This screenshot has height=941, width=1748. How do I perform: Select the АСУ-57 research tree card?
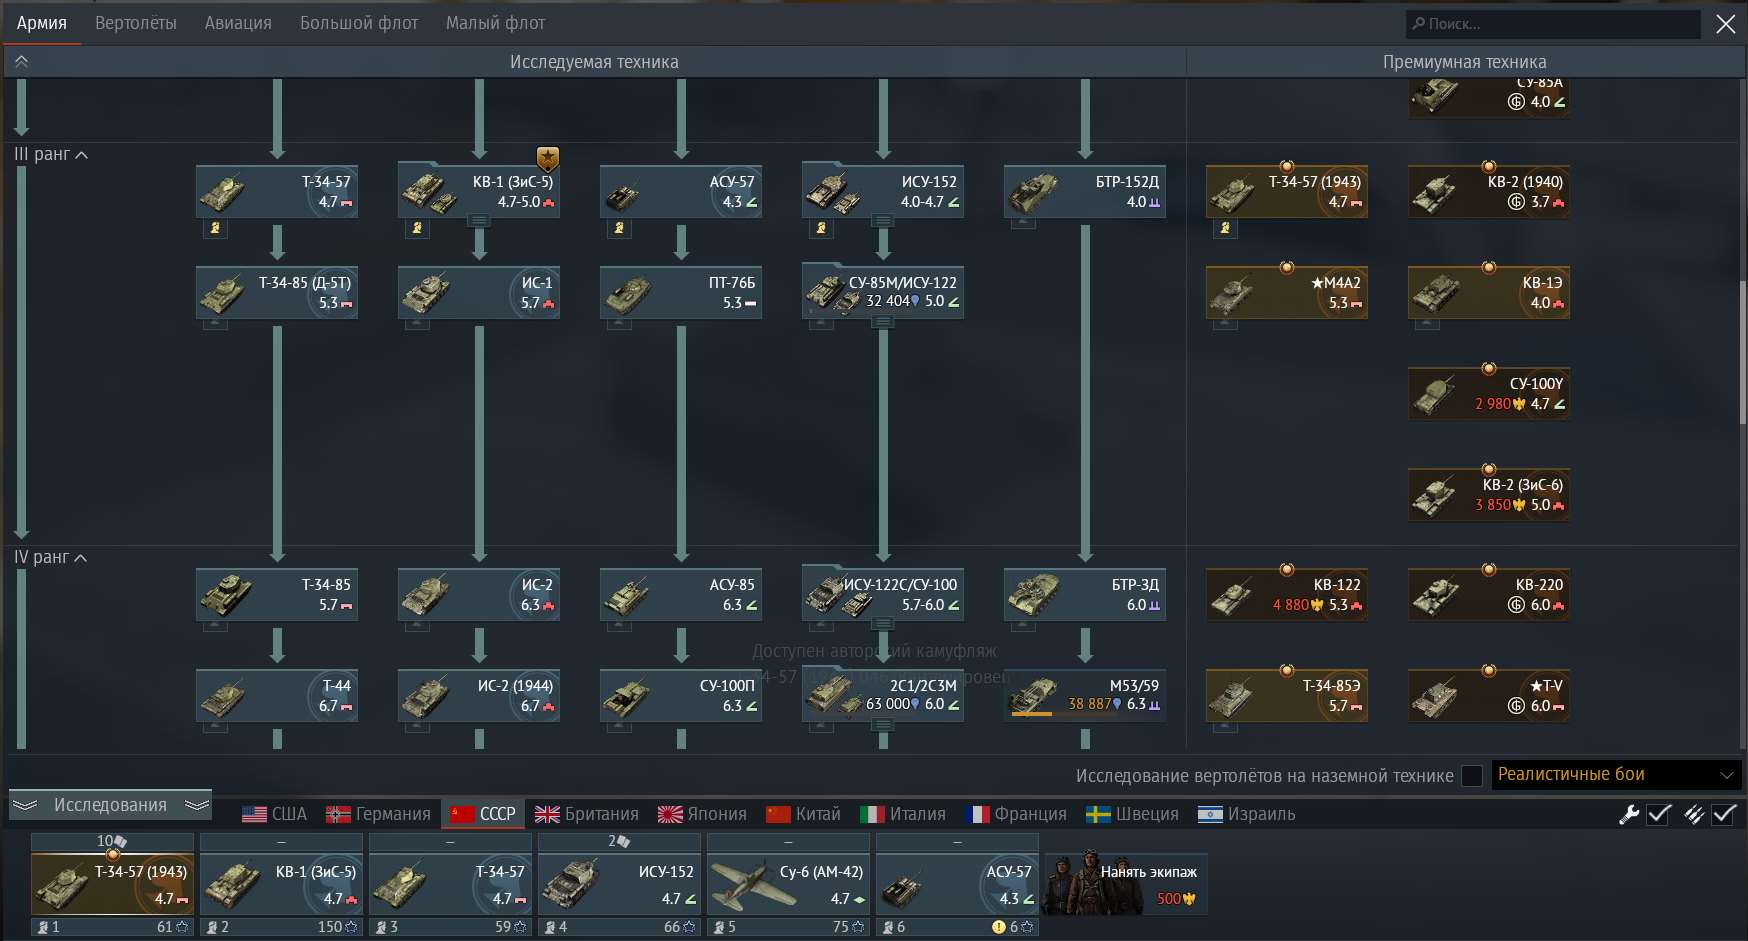point(681,191)
